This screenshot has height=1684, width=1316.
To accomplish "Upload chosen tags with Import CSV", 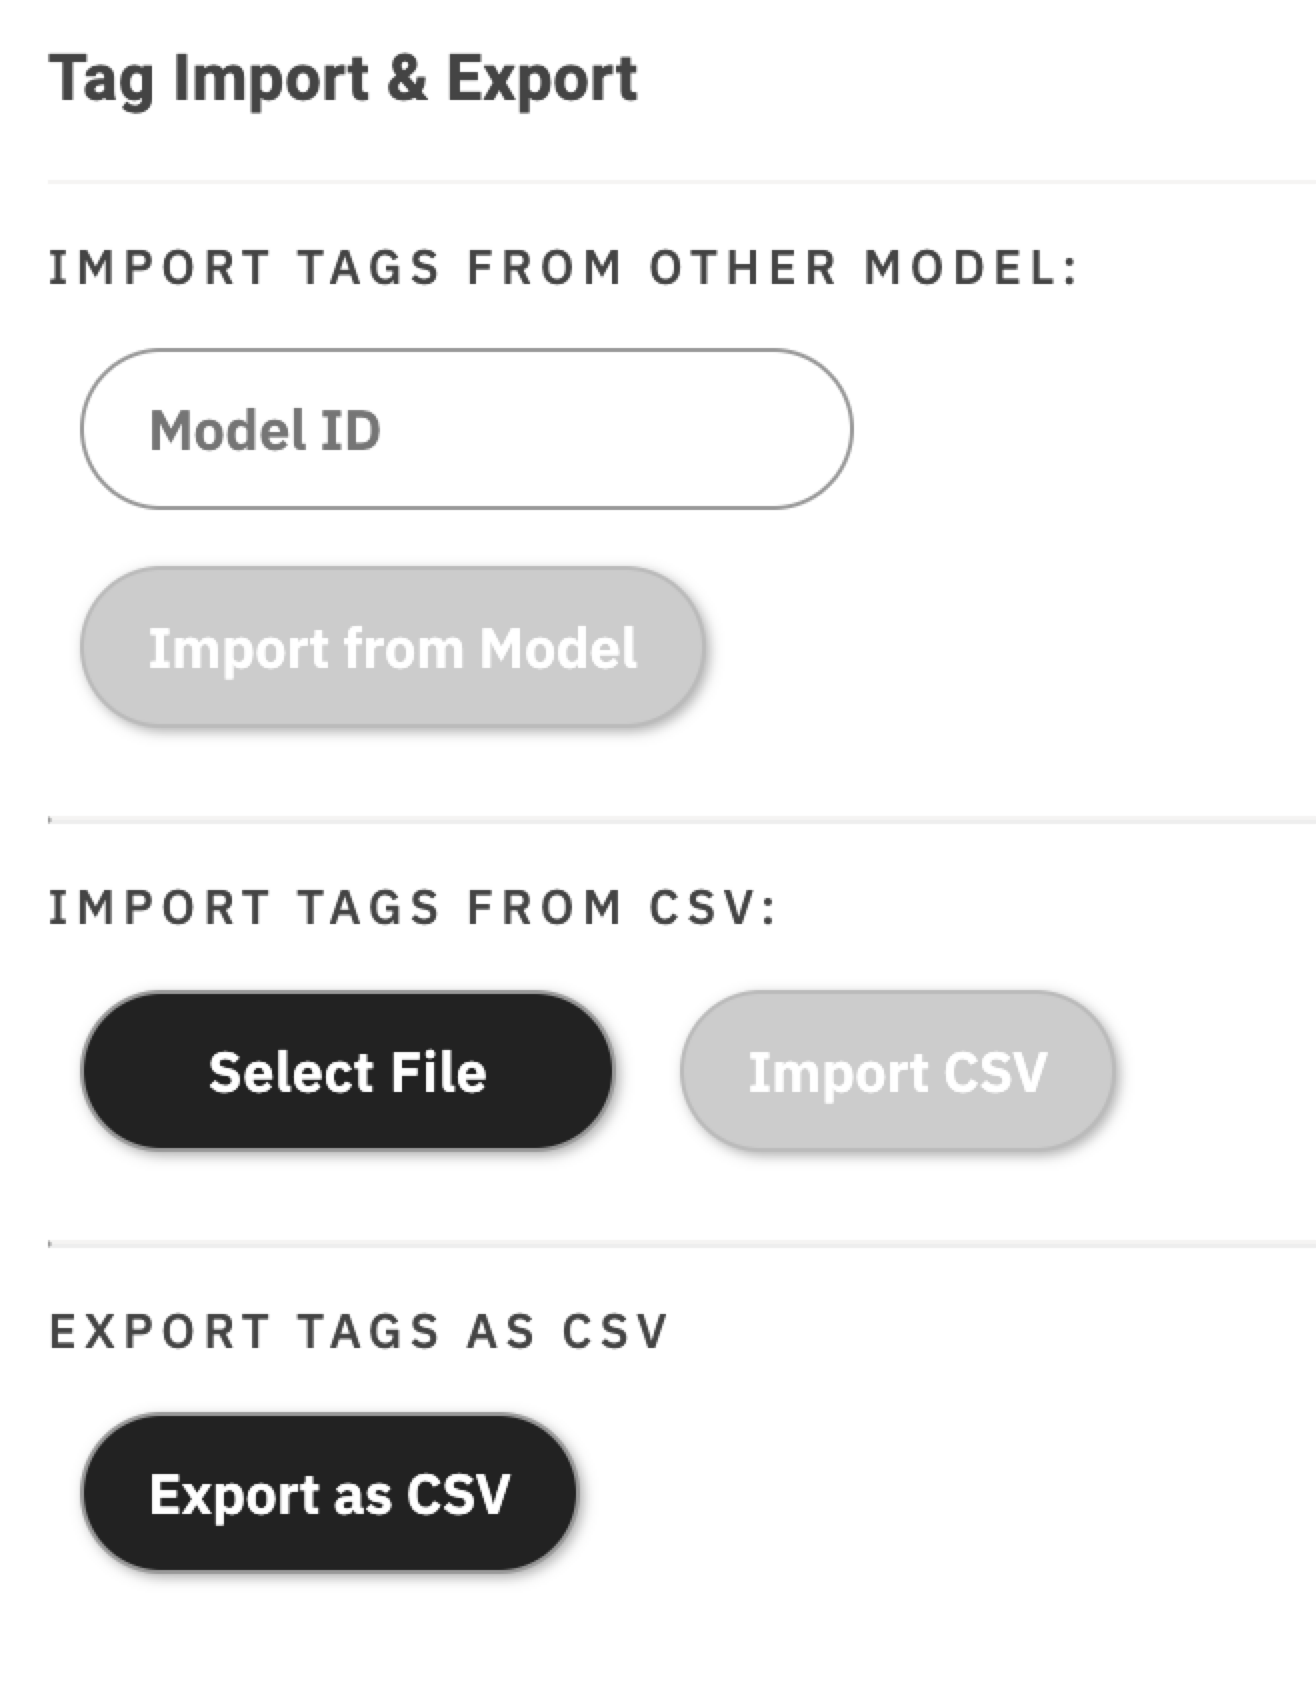I will (897, 1071).
